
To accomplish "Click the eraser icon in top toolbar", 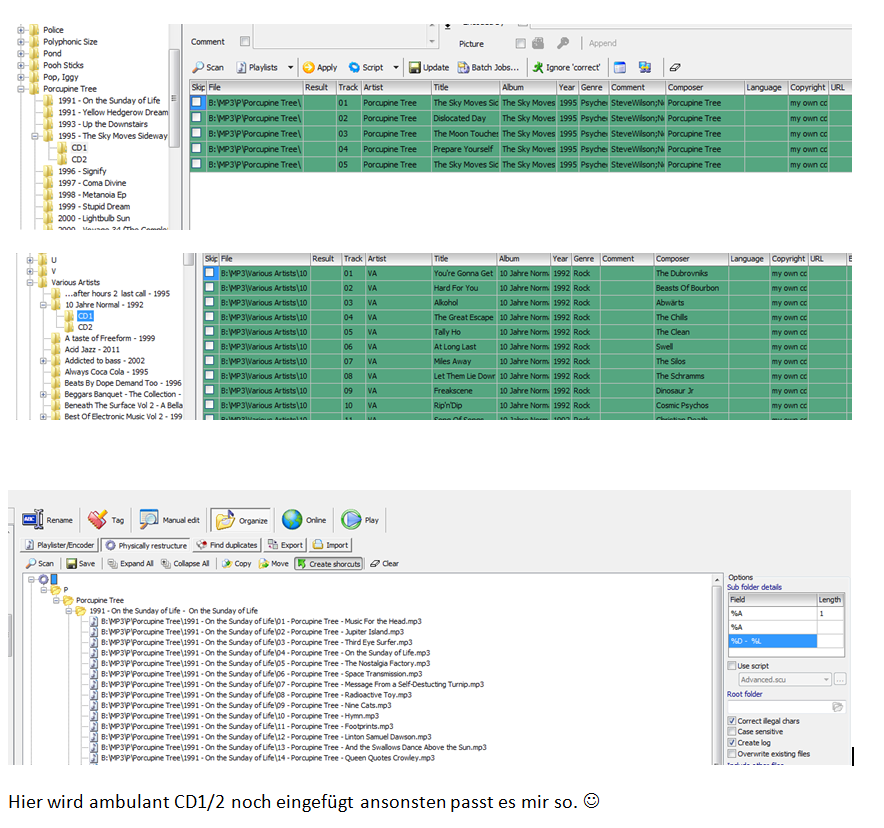I will (674, 67).
